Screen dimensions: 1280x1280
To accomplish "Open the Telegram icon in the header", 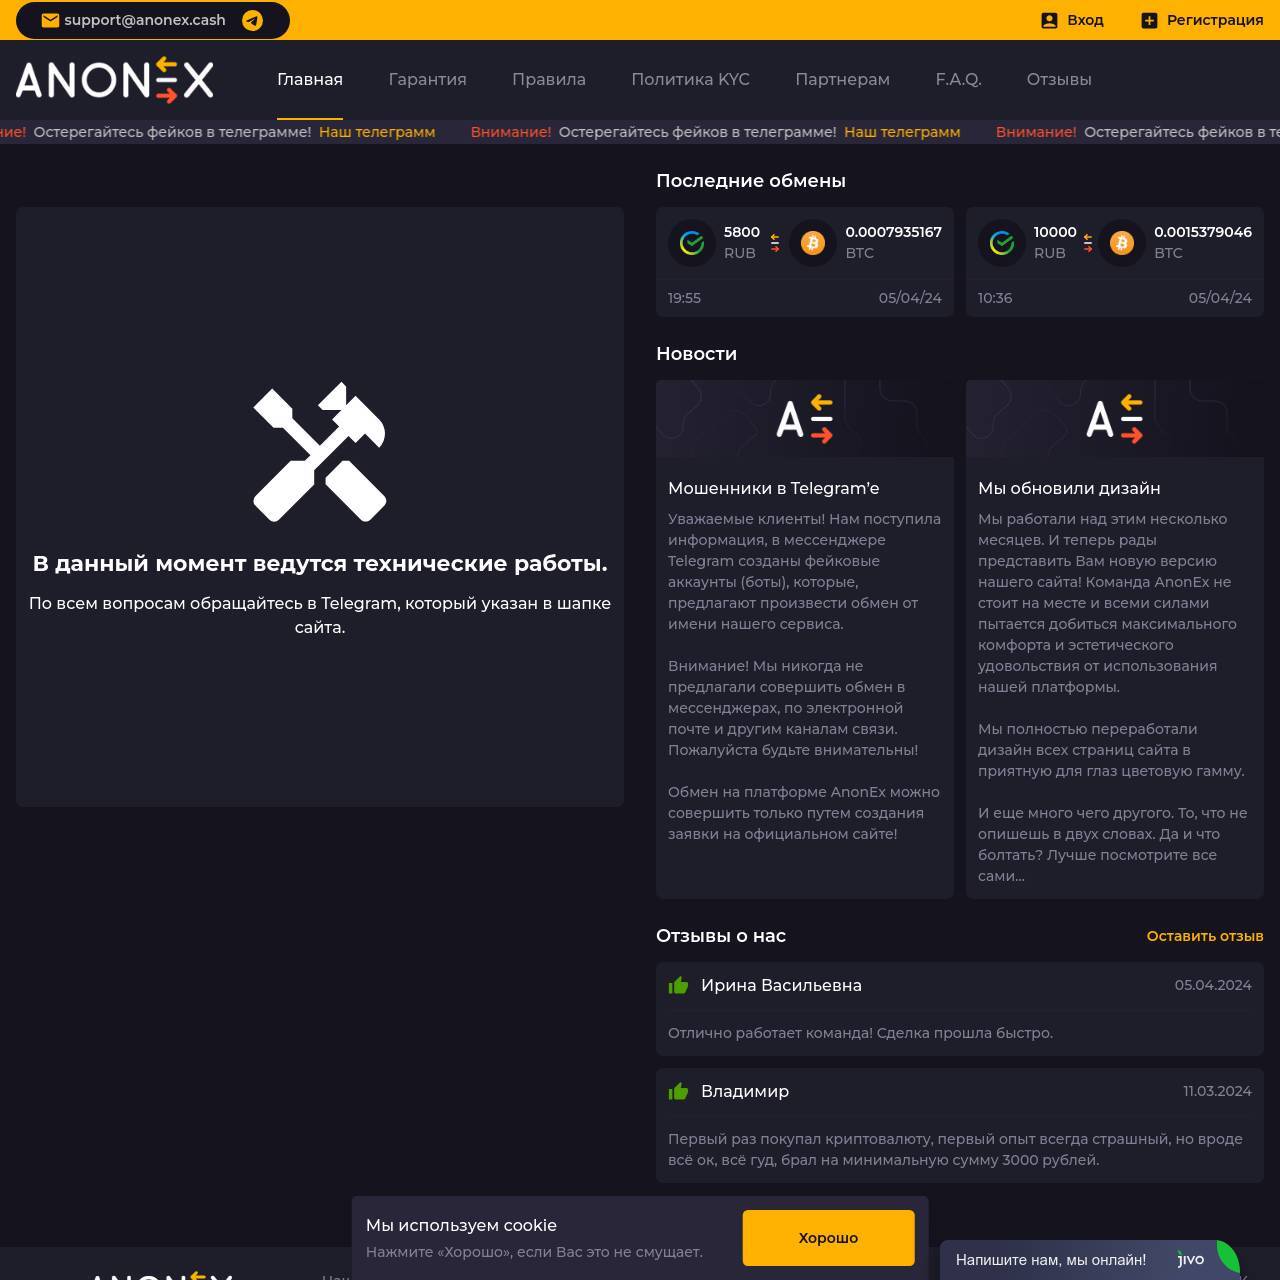I will pos(252,20).
